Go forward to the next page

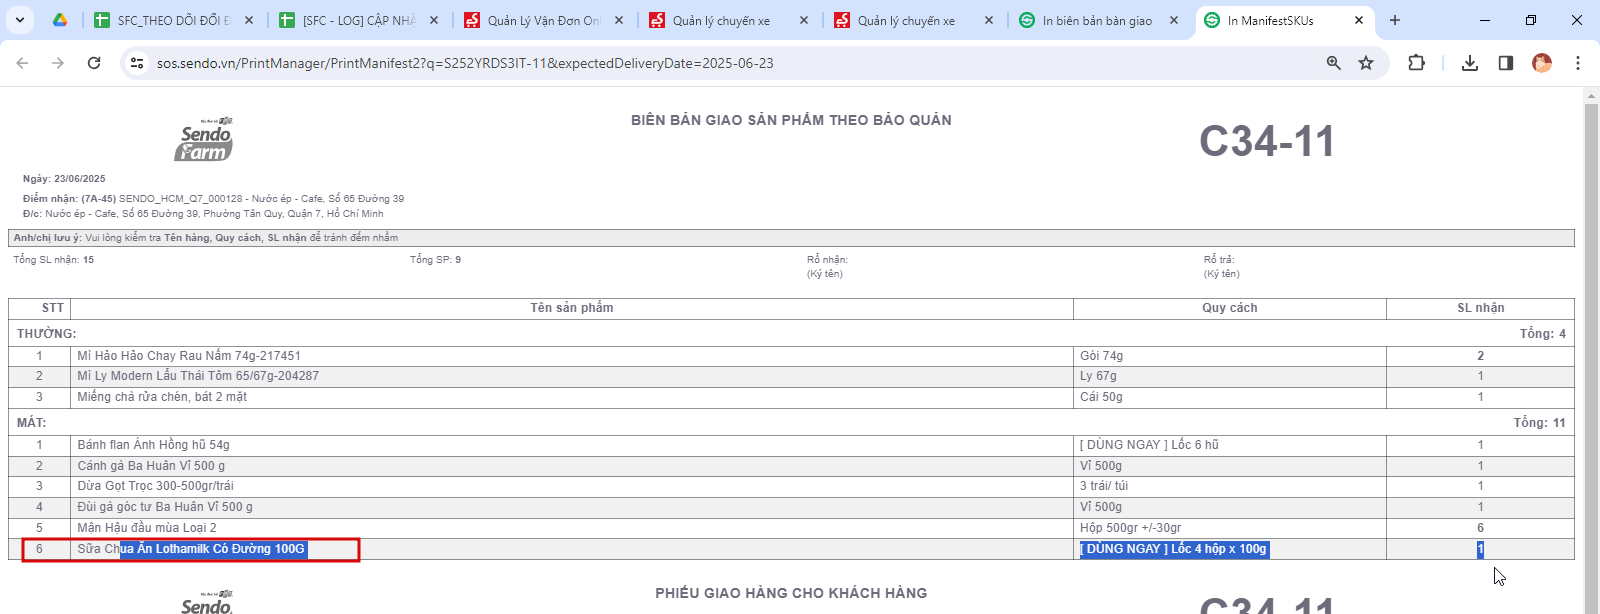coord(58,63)
